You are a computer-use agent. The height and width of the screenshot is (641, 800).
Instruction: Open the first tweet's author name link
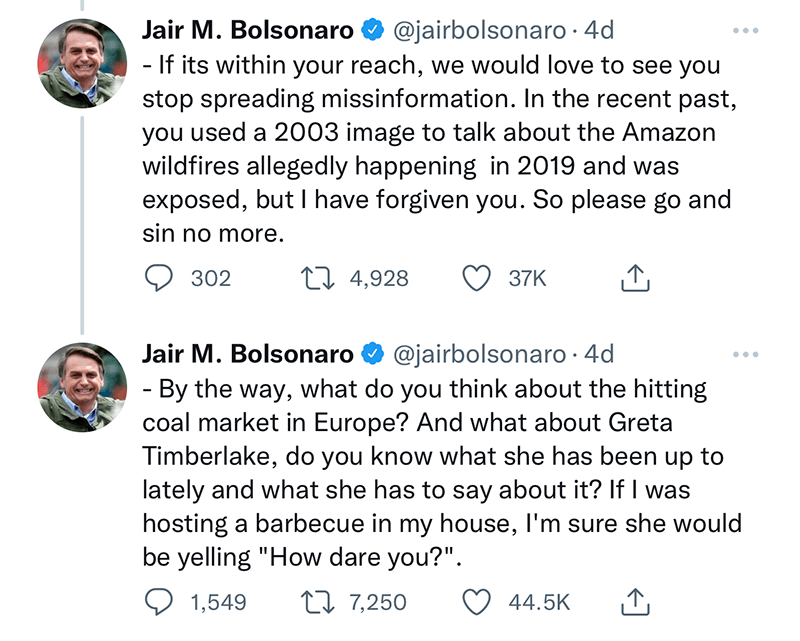pos(247,31)
